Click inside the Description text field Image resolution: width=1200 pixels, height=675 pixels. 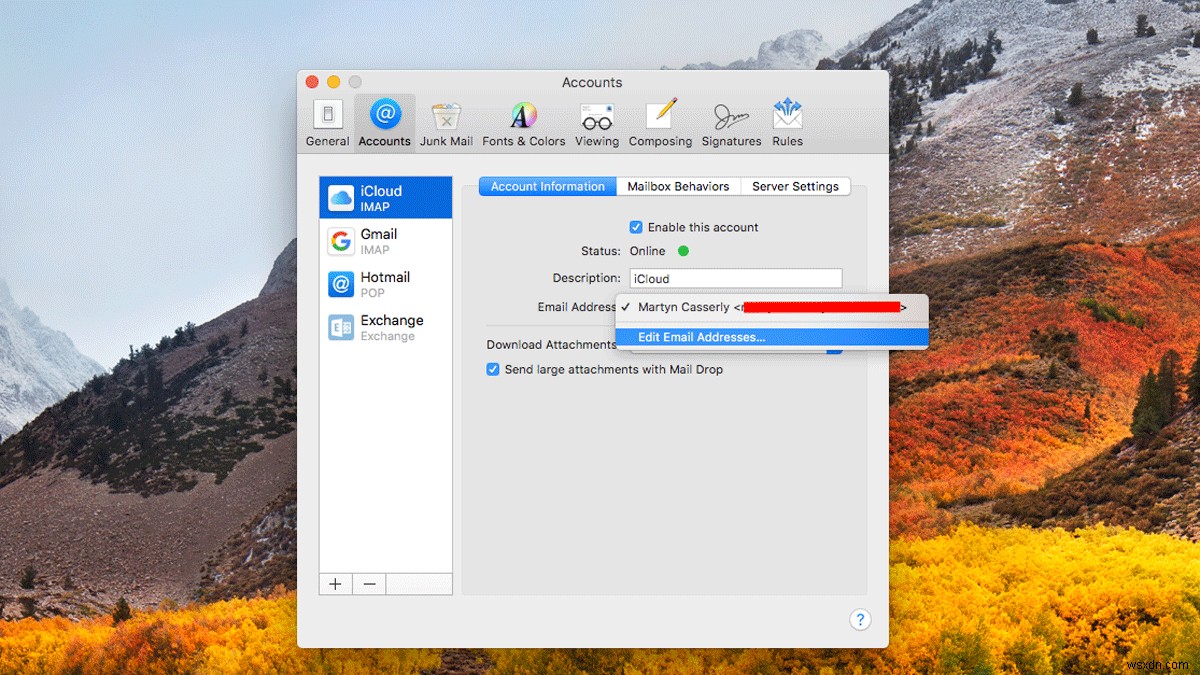(x=735, y=277)
